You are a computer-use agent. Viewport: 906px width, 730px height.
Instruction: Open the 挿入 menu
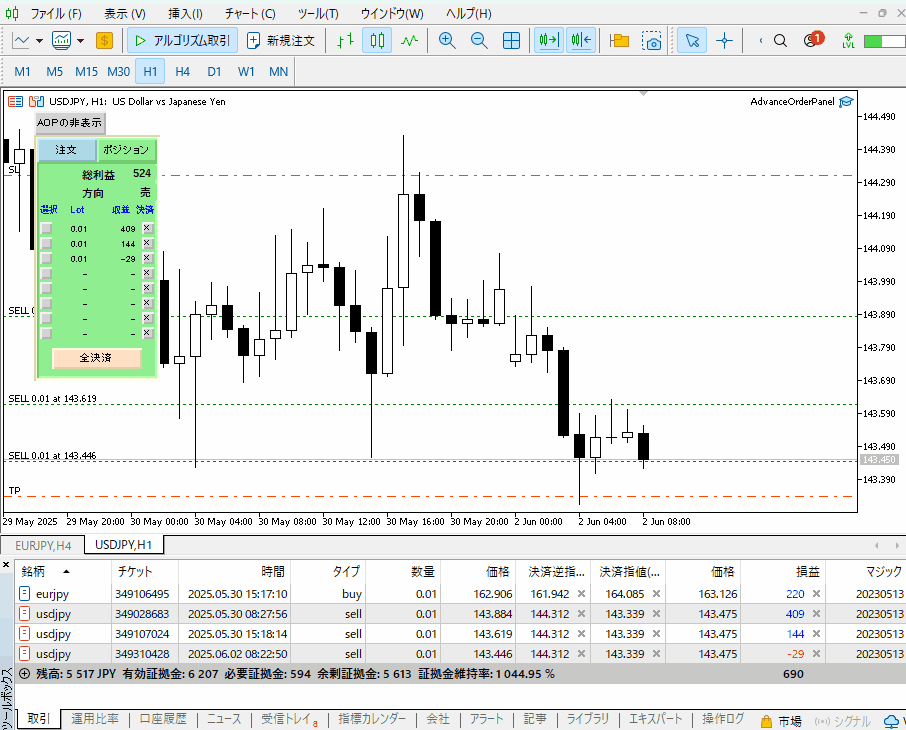tap(185, 13)
